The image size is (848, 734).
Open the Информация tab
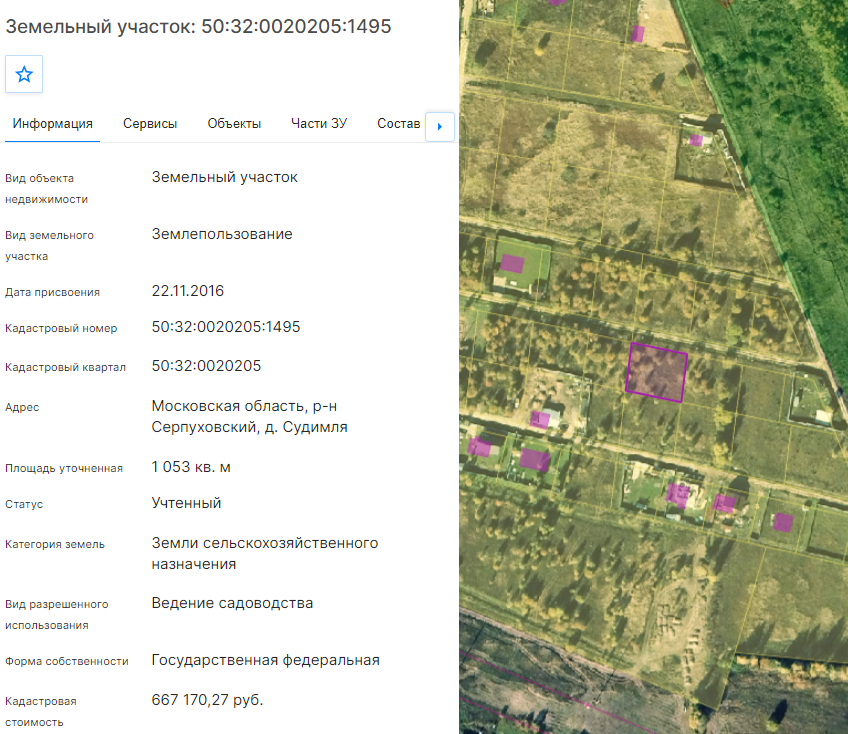52,124
